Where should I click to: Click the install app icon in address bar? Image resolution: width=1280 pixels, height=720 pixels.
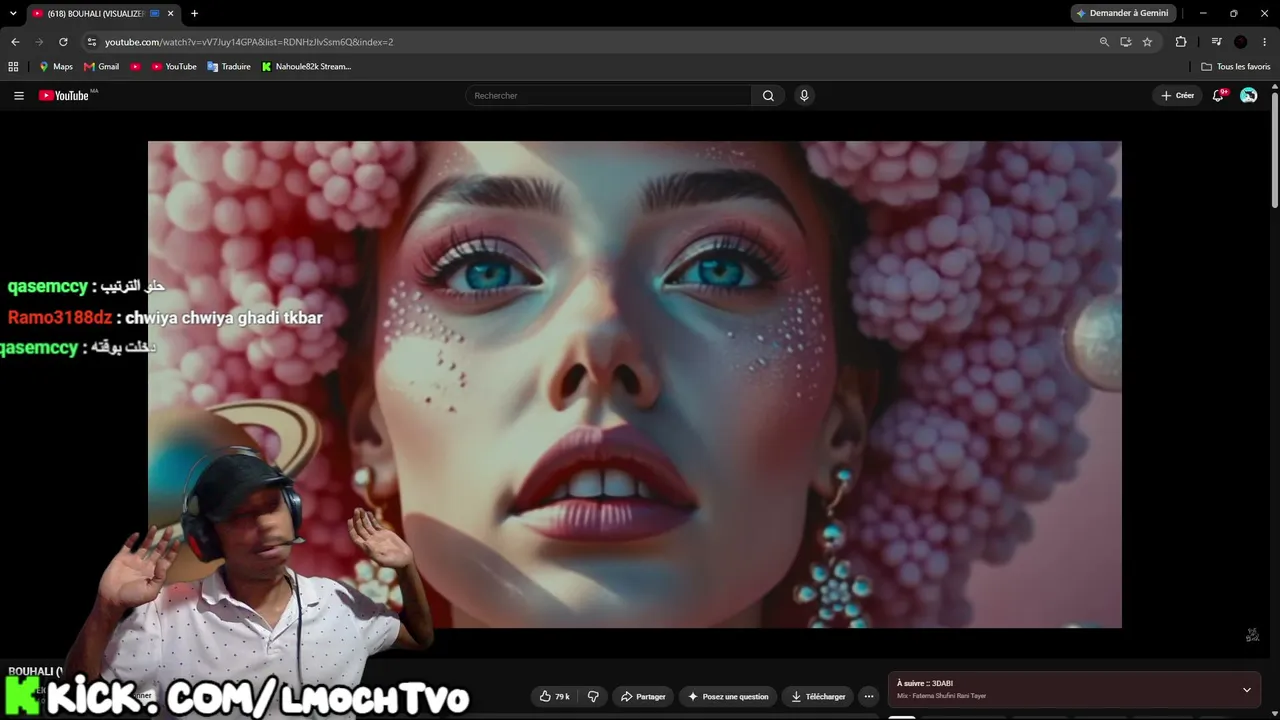tap(1126, 42)
